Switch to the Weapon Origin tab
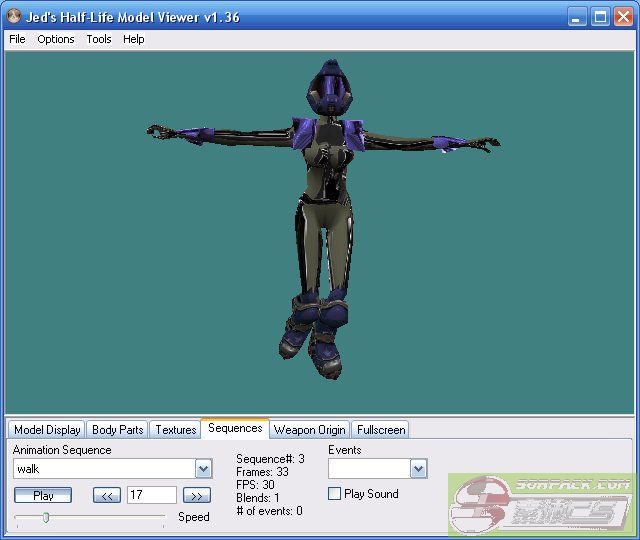 [x=310, y=430]
